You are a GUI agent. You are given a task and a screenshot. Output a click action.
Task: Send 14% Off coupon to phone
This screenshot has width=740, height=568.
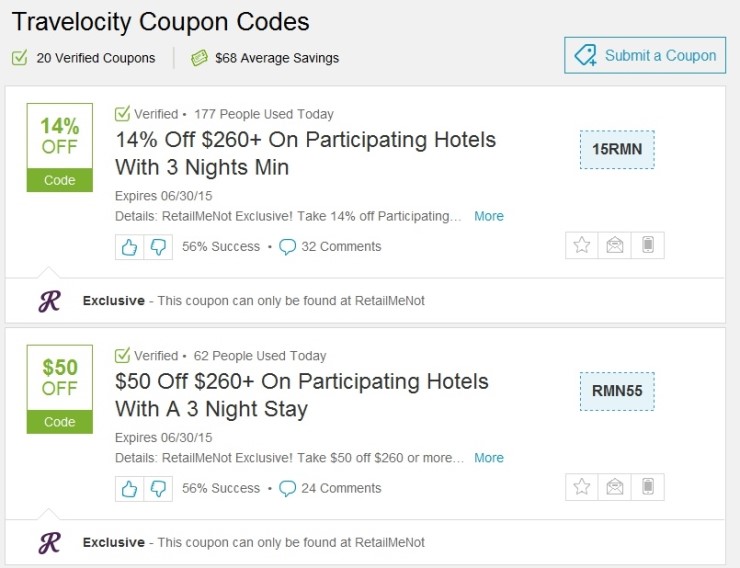(648, 245)
